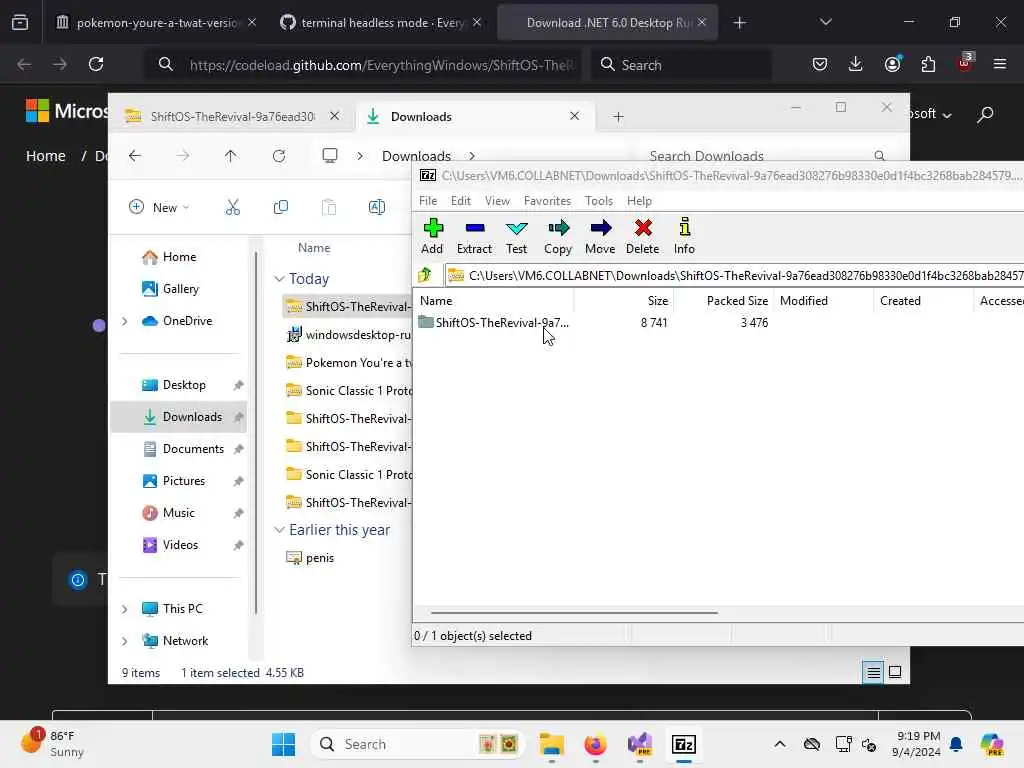
Task: Sort by the Size column in 7-Zip
Action: (x=624, y=300)
